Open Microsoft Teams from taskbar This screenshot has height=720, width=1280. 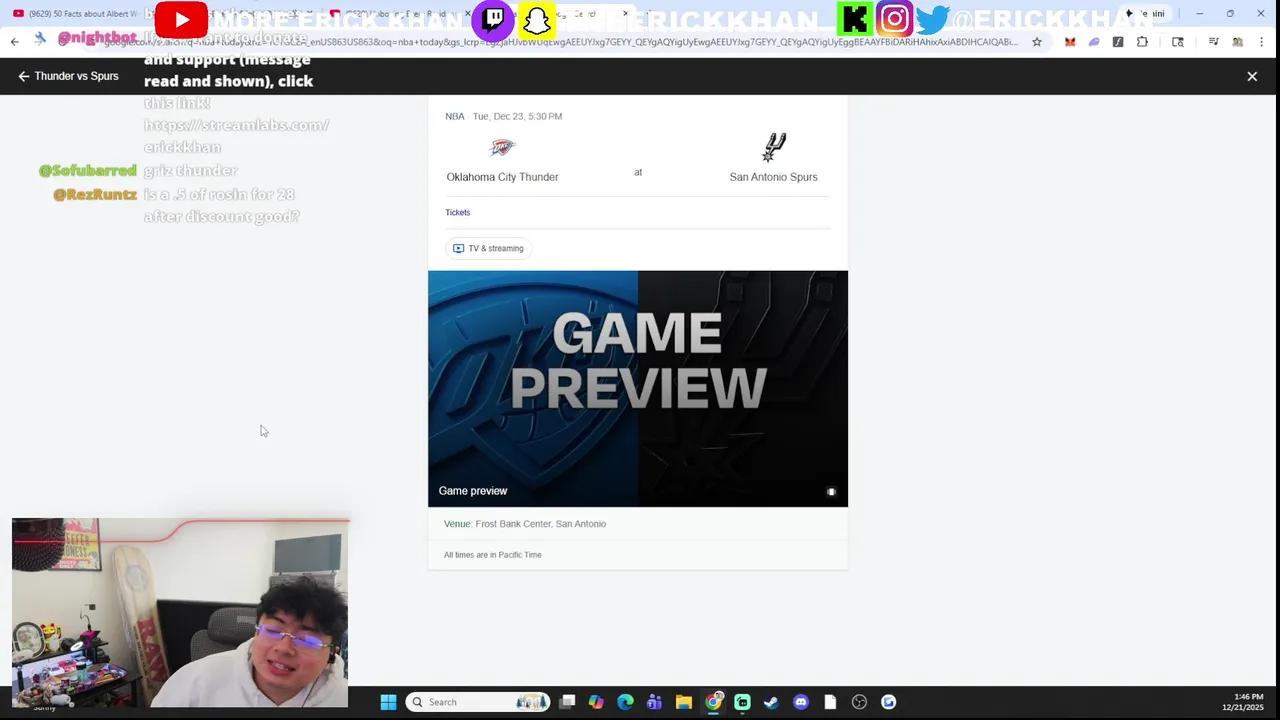coord(654,702)
